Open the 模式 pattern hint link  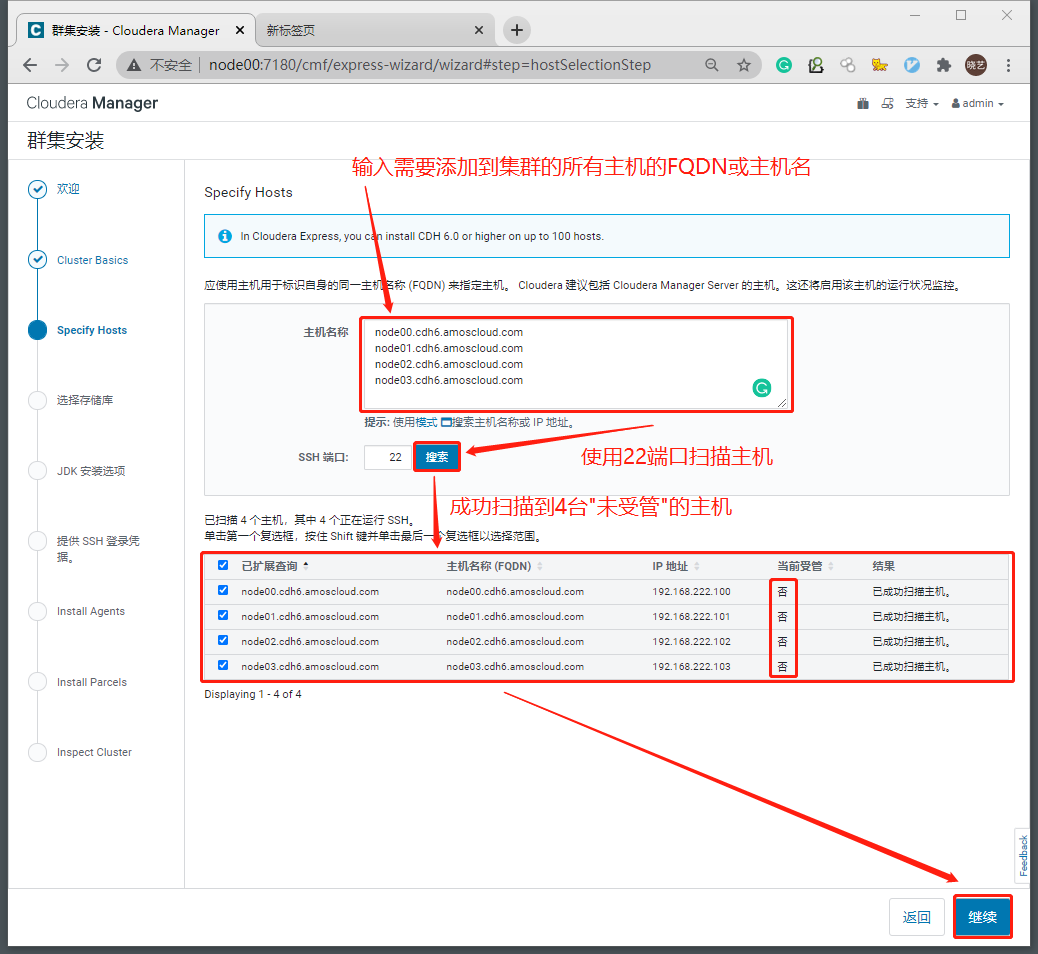click(426, 422)
